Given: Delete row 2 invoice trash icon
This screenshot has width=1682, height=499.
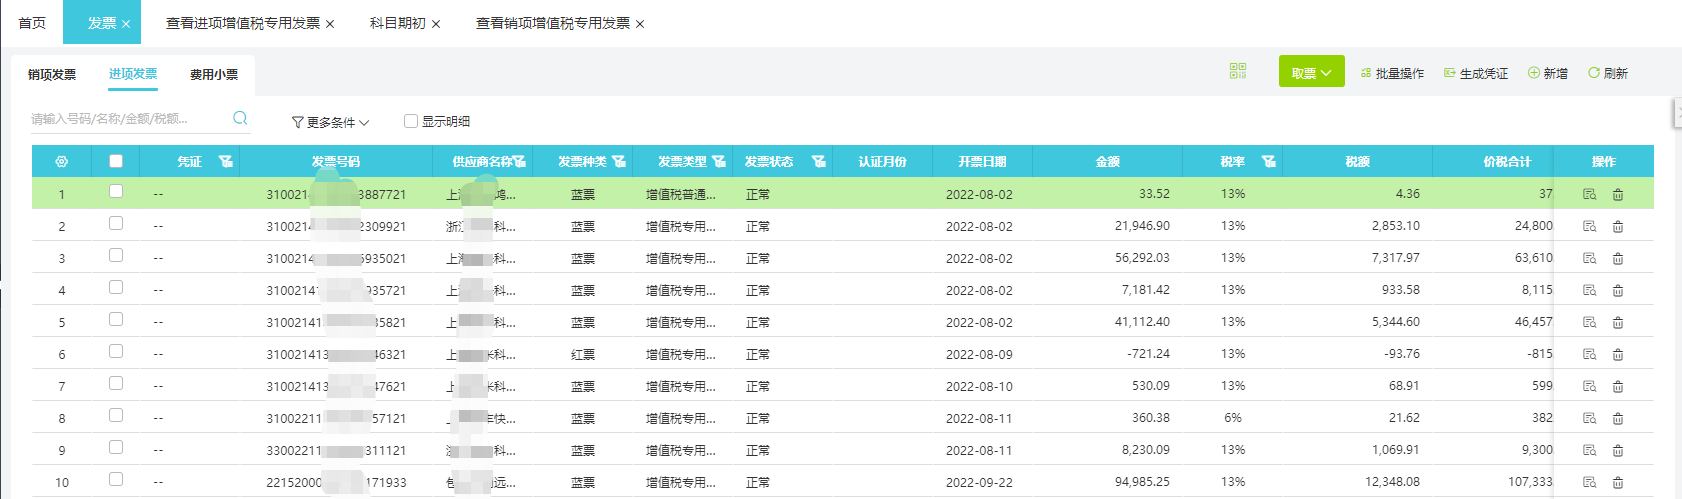Looking at the screenshot, I should [1618, 226].
